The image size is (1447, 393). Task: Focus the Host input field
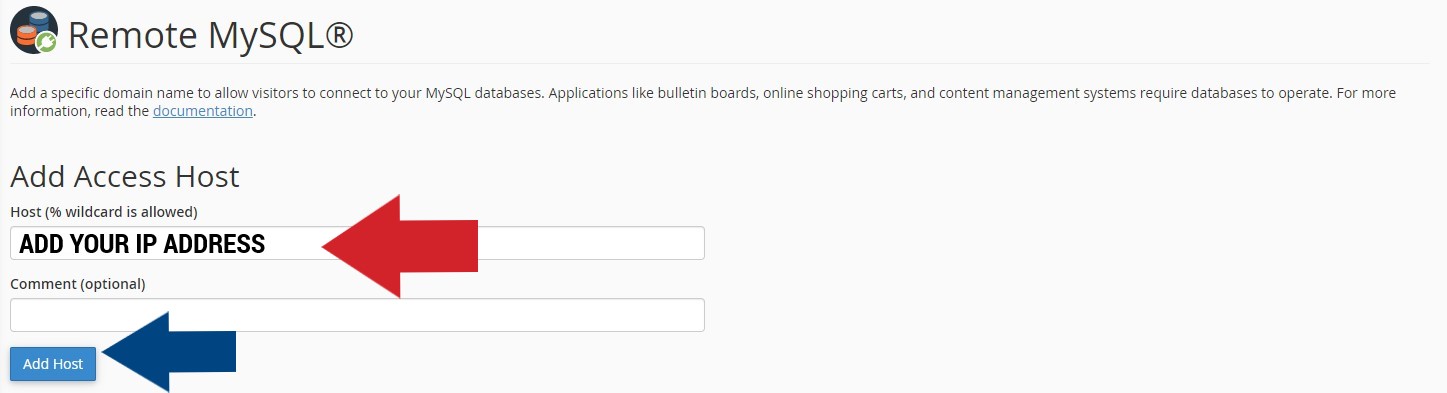[x=357, y=243]
